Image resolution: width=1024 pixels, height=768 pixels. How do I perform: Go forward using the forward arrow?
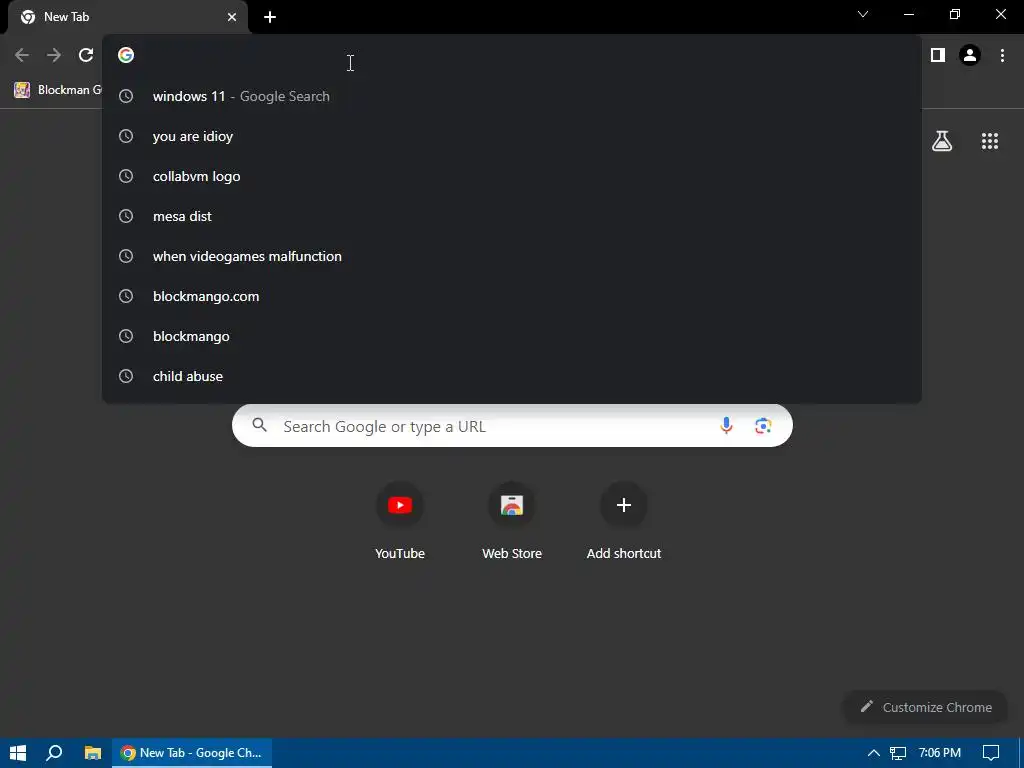click(54, 56)
